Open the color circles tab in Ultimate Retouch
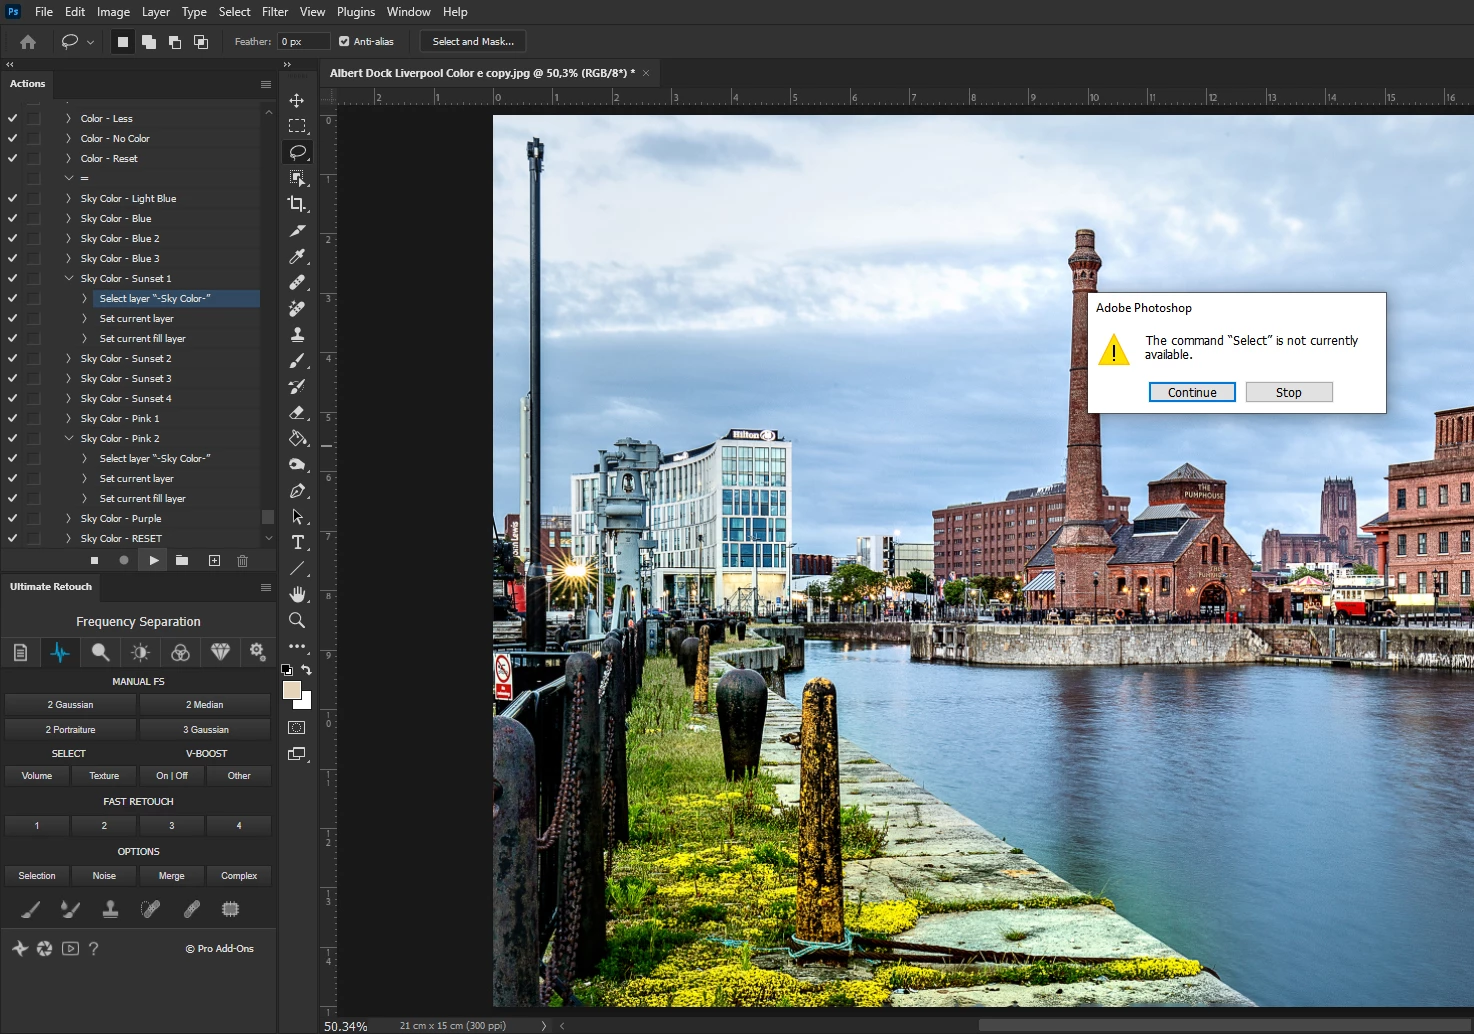This screenshot has width=1474, height=1034. [180, 653]
